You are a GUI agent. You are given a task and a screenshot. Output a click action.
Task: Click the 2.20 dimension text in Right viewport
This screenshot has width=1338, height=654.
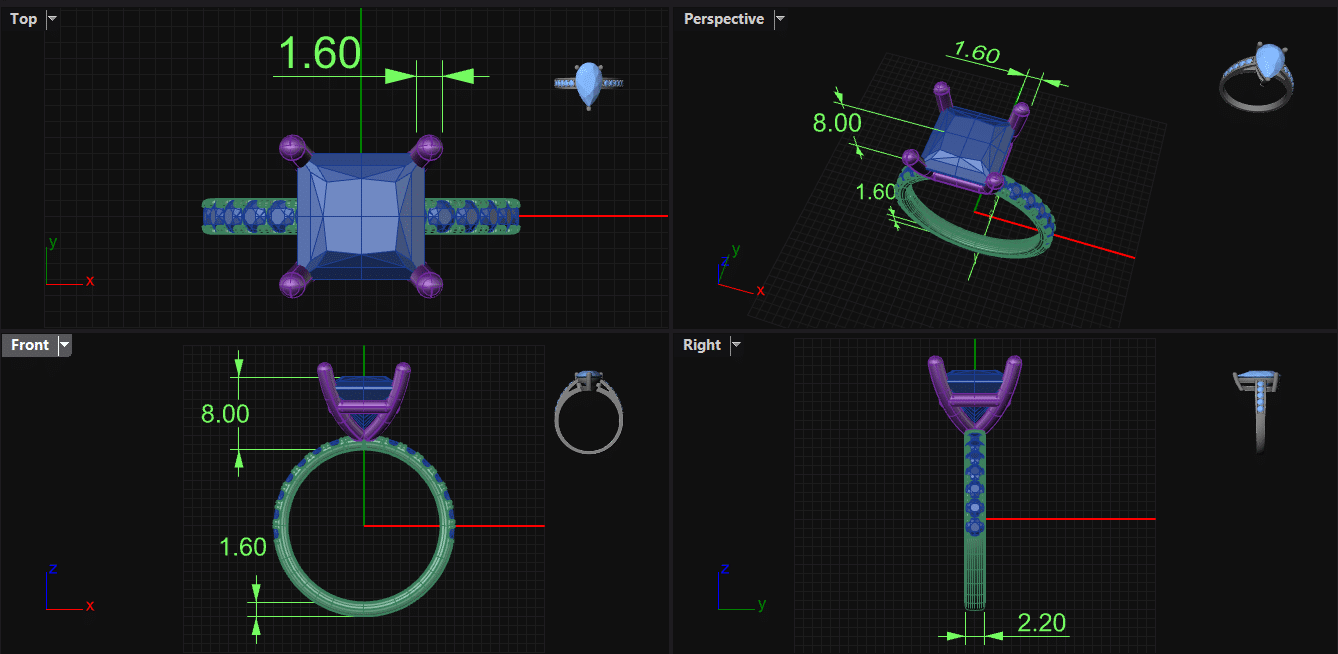(1041, 623)
